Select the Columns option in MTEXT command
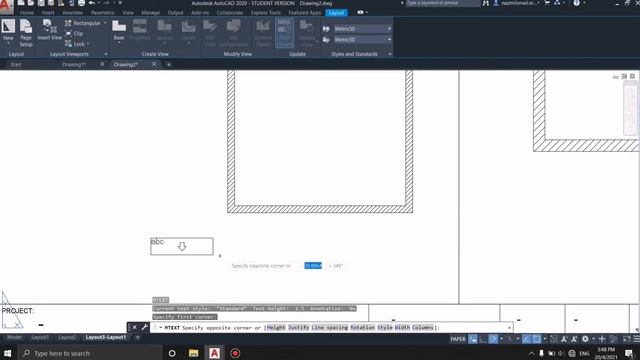The height and width of the screenshot is (360, 640). click(x=422, y=327)
